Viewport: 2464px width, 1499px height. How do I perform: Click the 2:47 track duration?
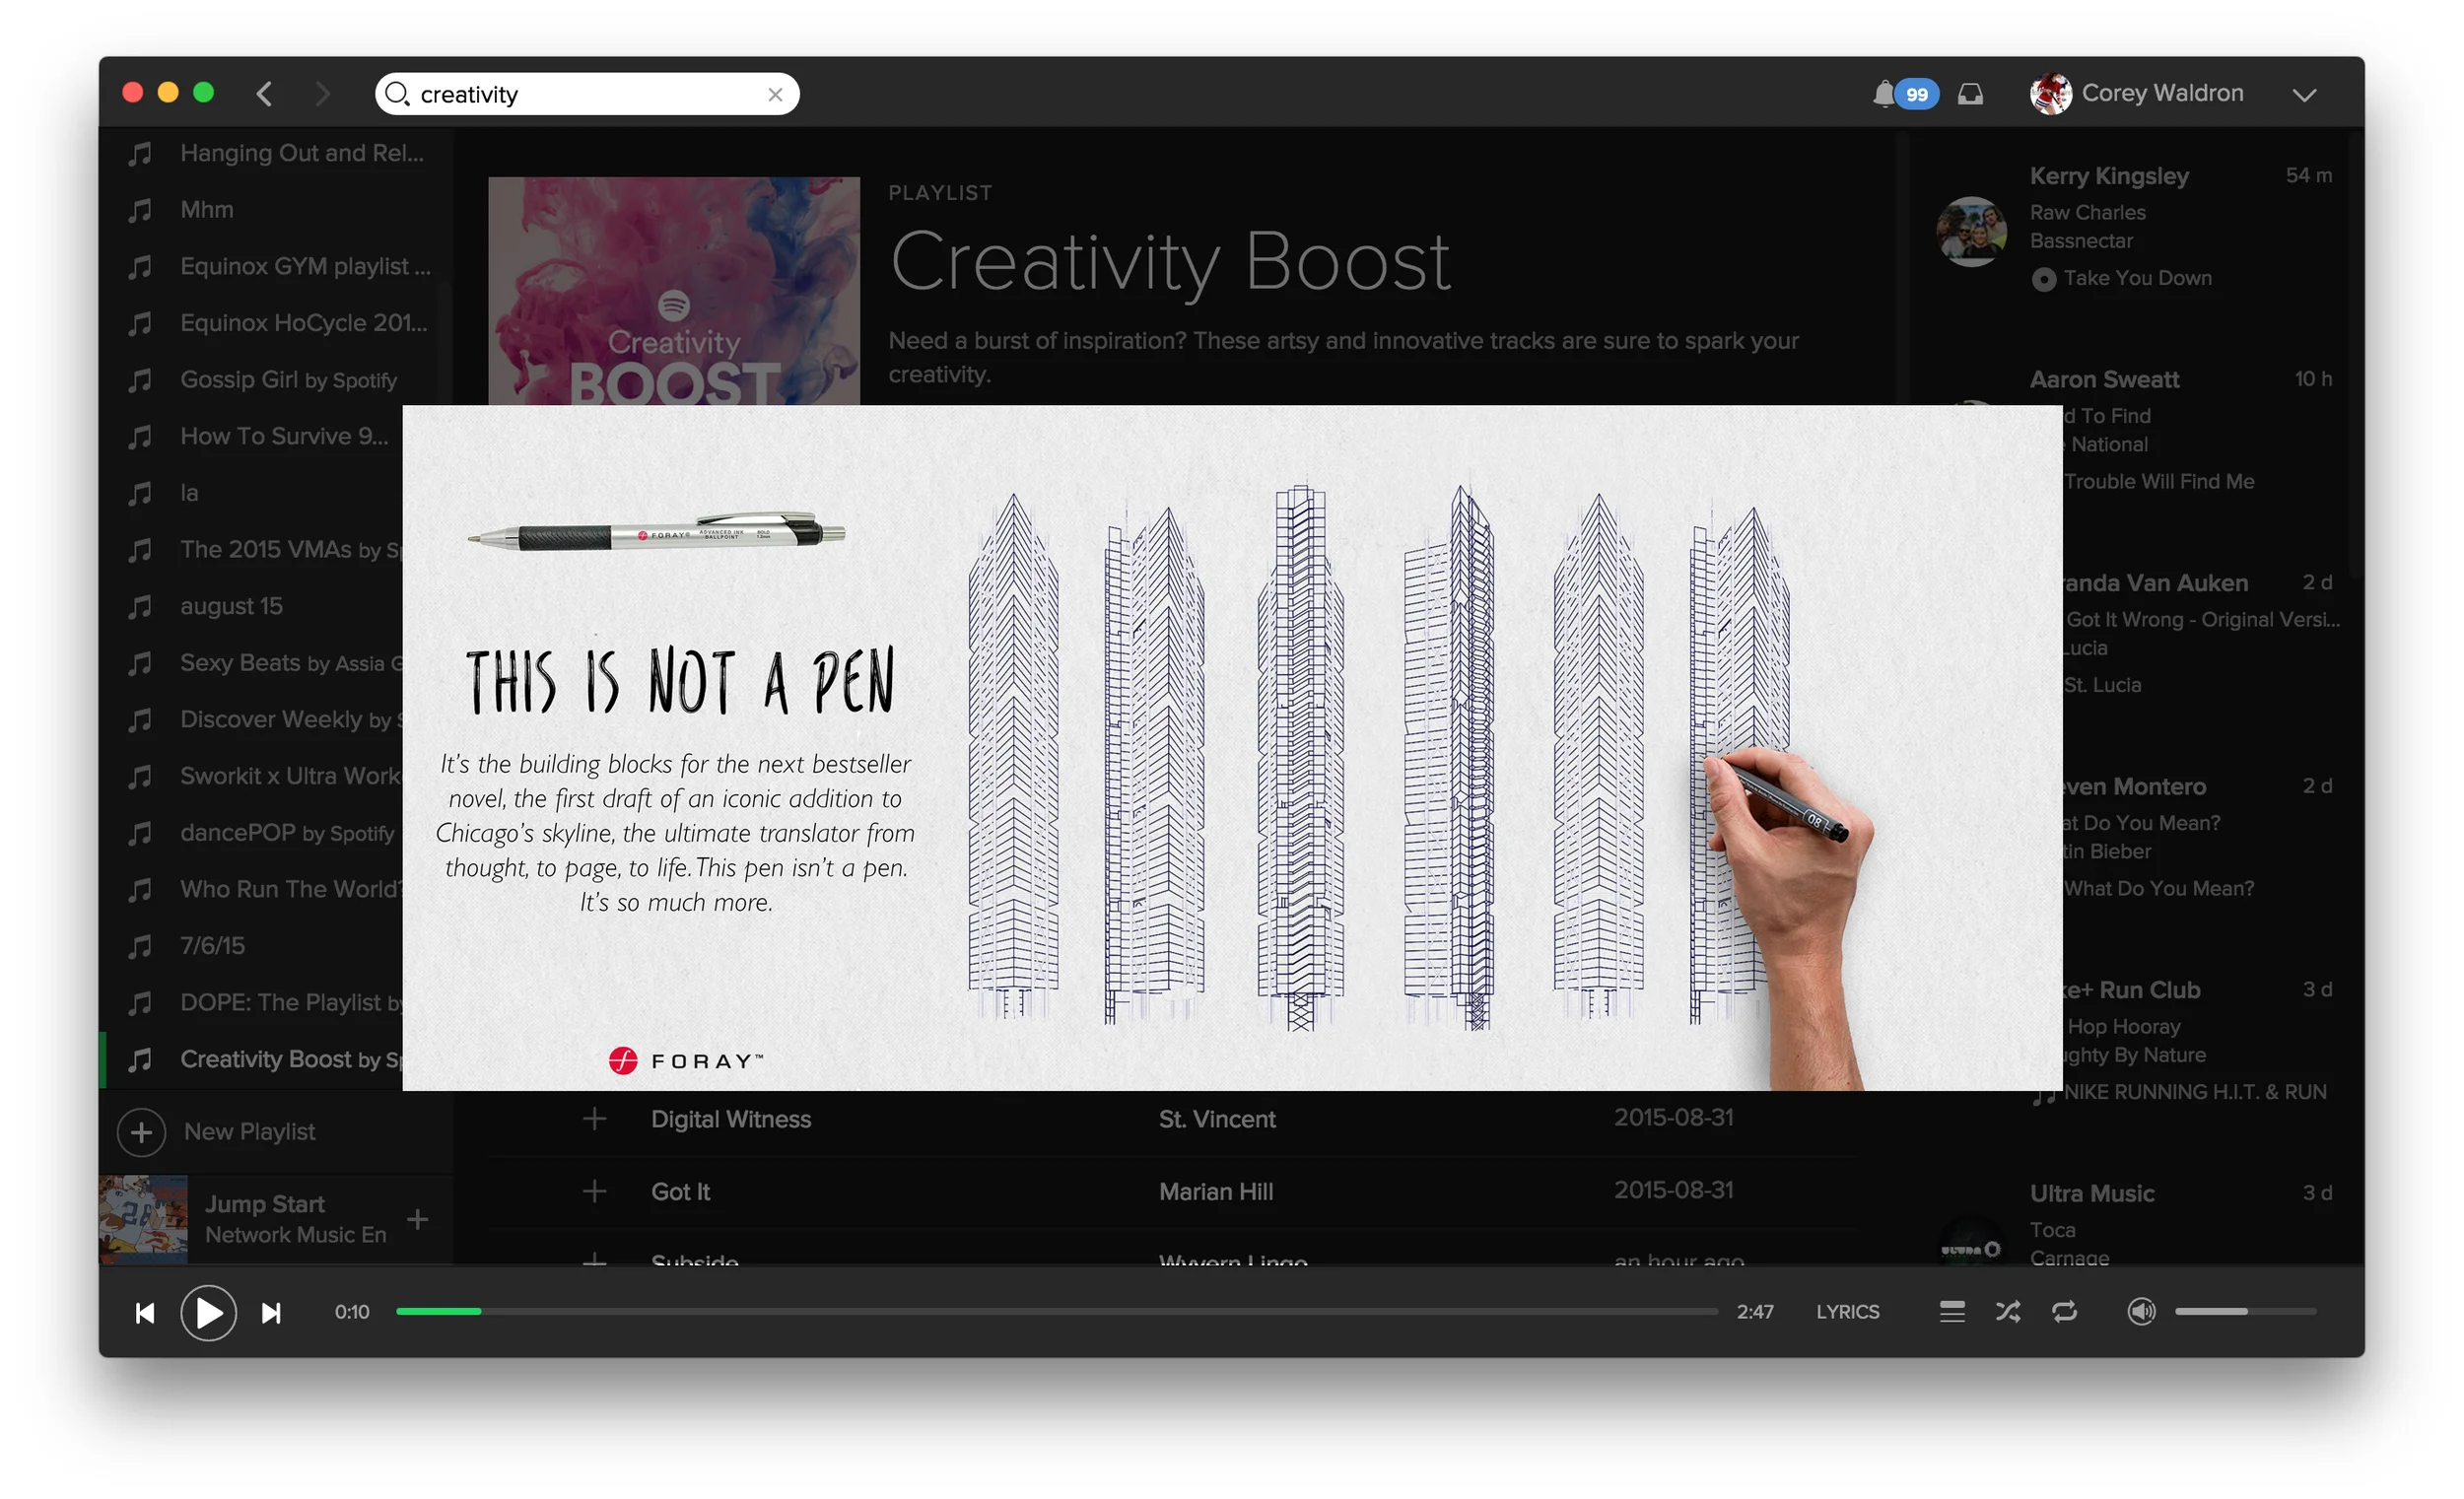pos(1755,1312)
